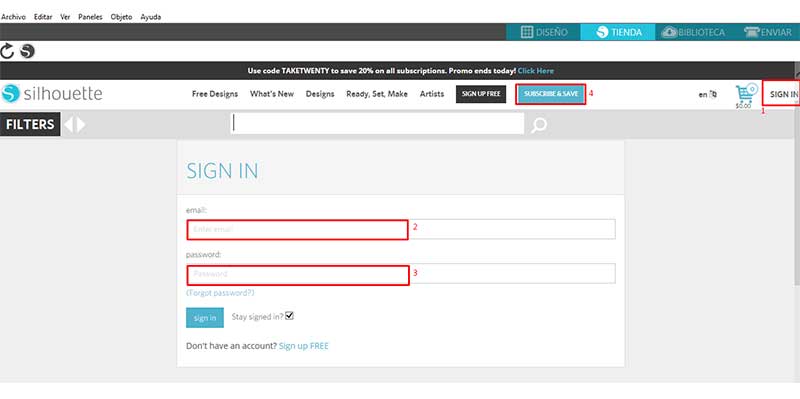Click the store search box
800x399 pixels.
377,123
